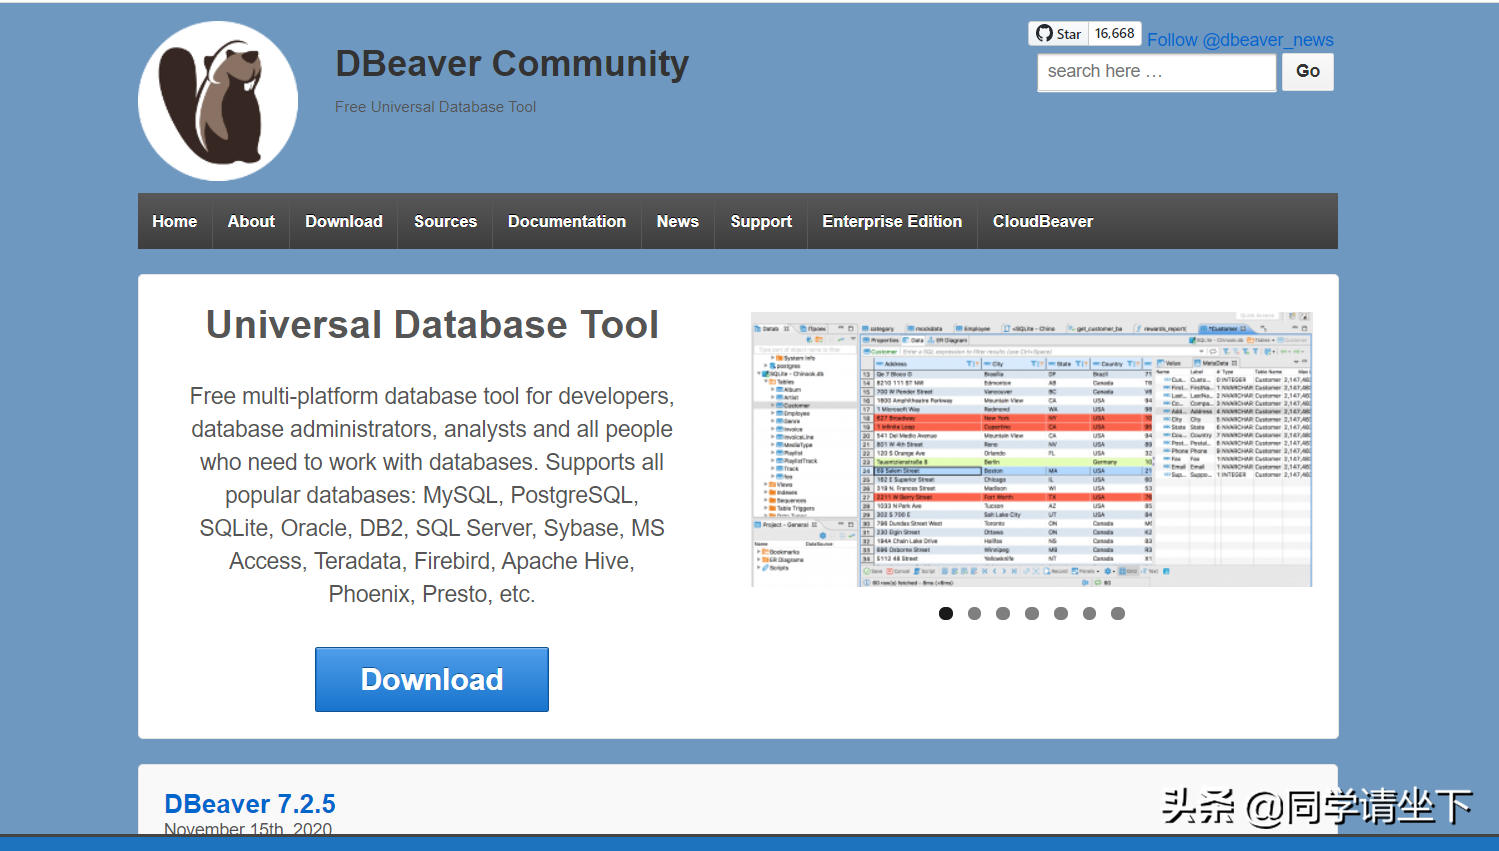The width and height of the screenshot is (1499, 851).
Task: Select the first carousel dot
Action: click(x=946, y=614)
